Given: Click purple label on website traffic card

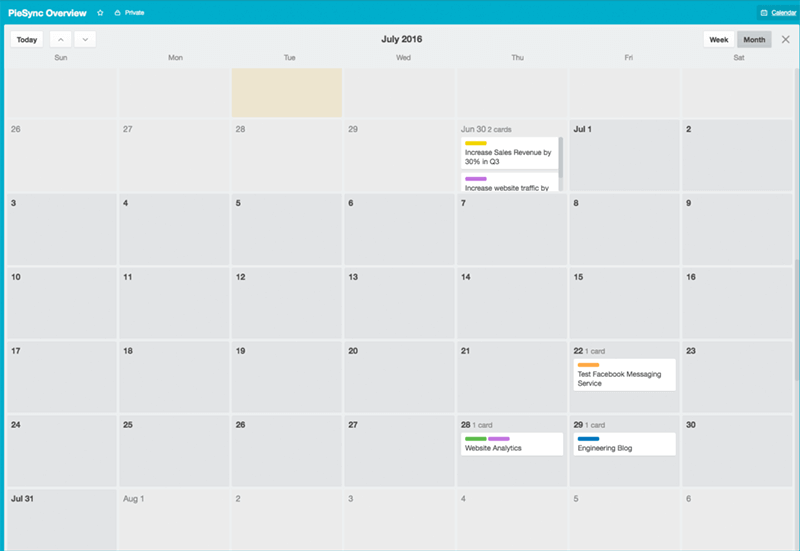Looking at the screenshot, I should click(x=476, y=179).
